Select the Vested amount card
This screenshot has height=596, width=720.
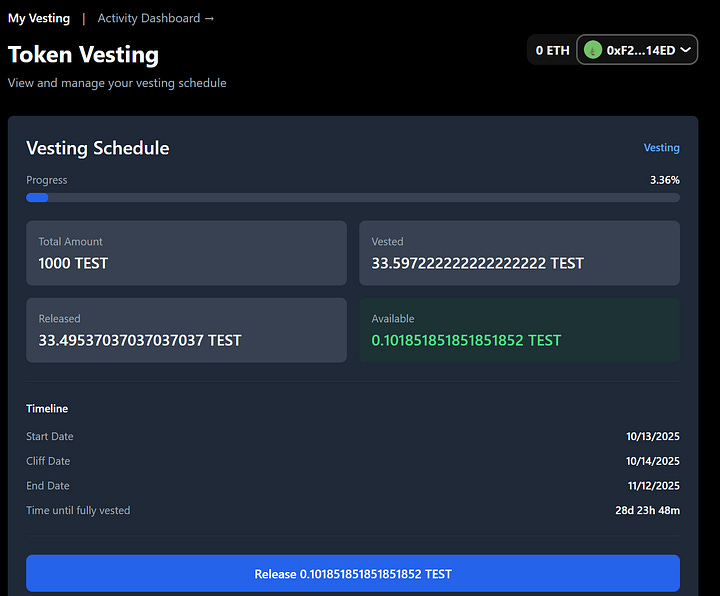(x=519, y=253)
